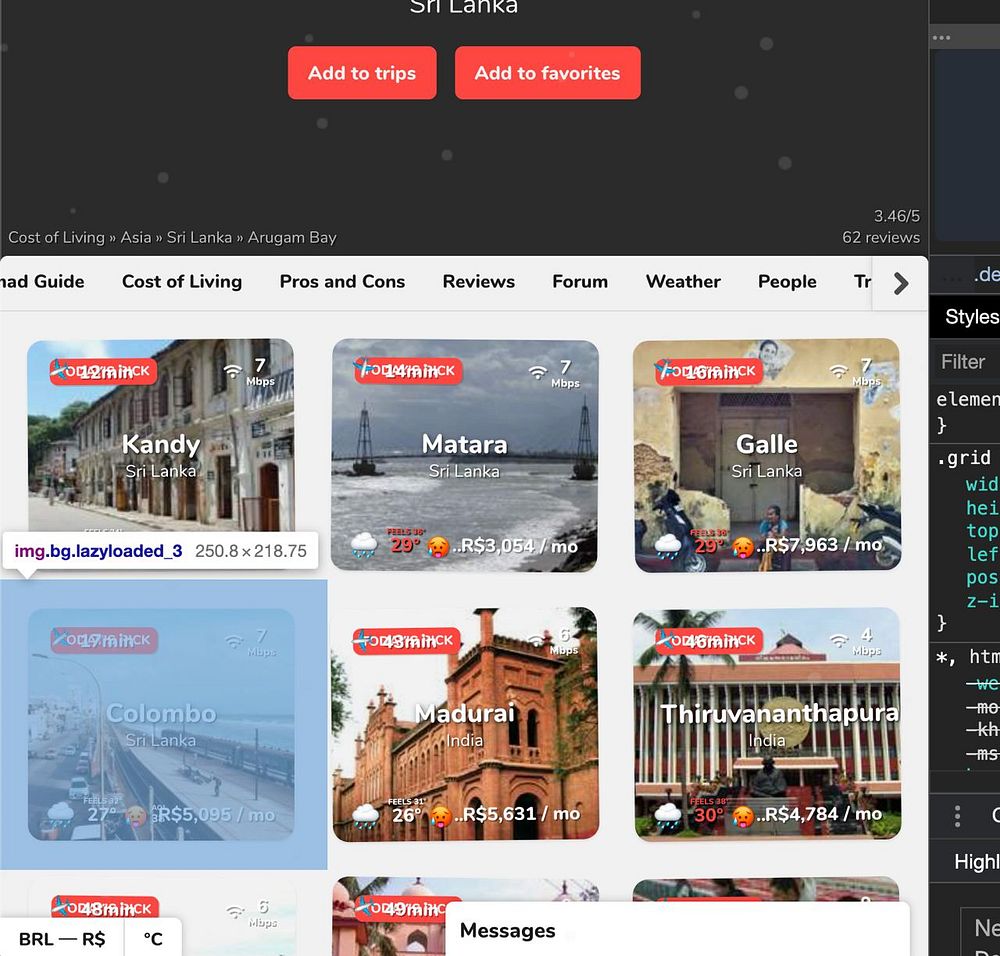Click the rain cloud icon on Thiruvananthapuram card
Screen dimensions: 1000x956
tap(668, 815)
